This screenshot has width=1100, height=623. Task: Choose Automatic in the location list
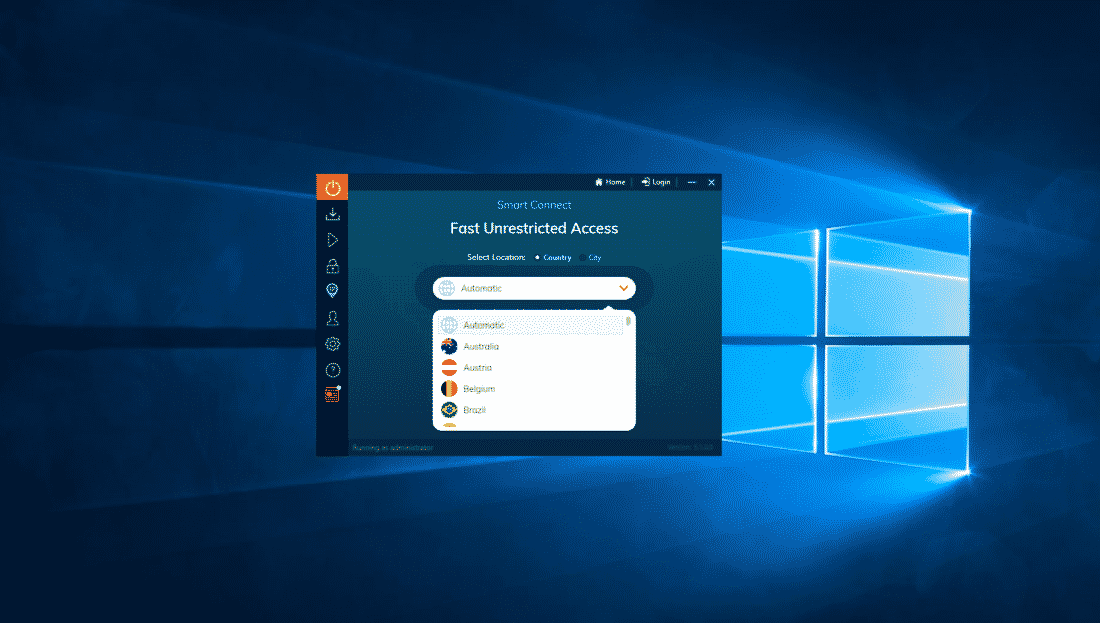tap(531, 325)
